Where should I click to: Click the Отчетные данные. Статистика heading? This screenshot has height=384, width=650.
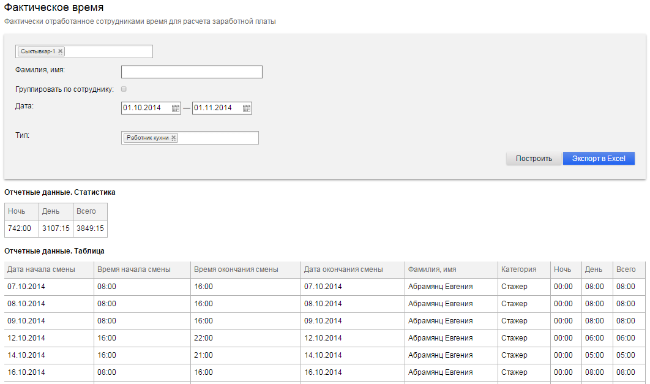tap(60, 192)
